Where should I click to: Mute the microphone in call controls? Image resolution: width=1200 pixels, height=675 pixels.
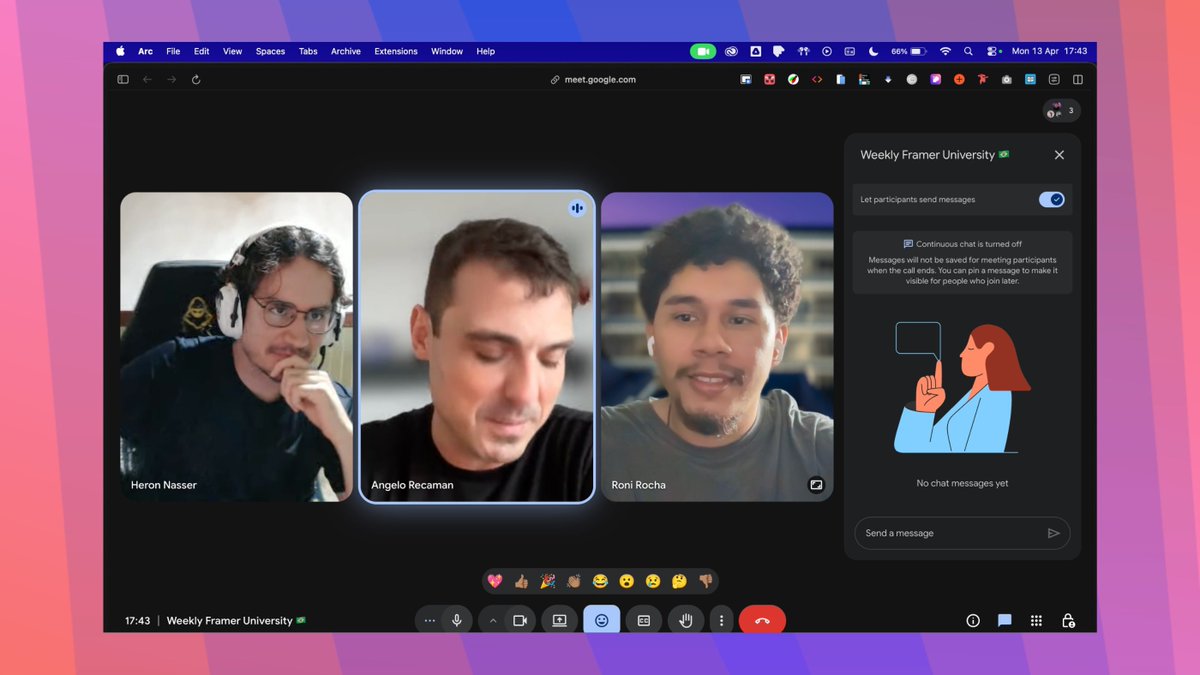point(457,620)
